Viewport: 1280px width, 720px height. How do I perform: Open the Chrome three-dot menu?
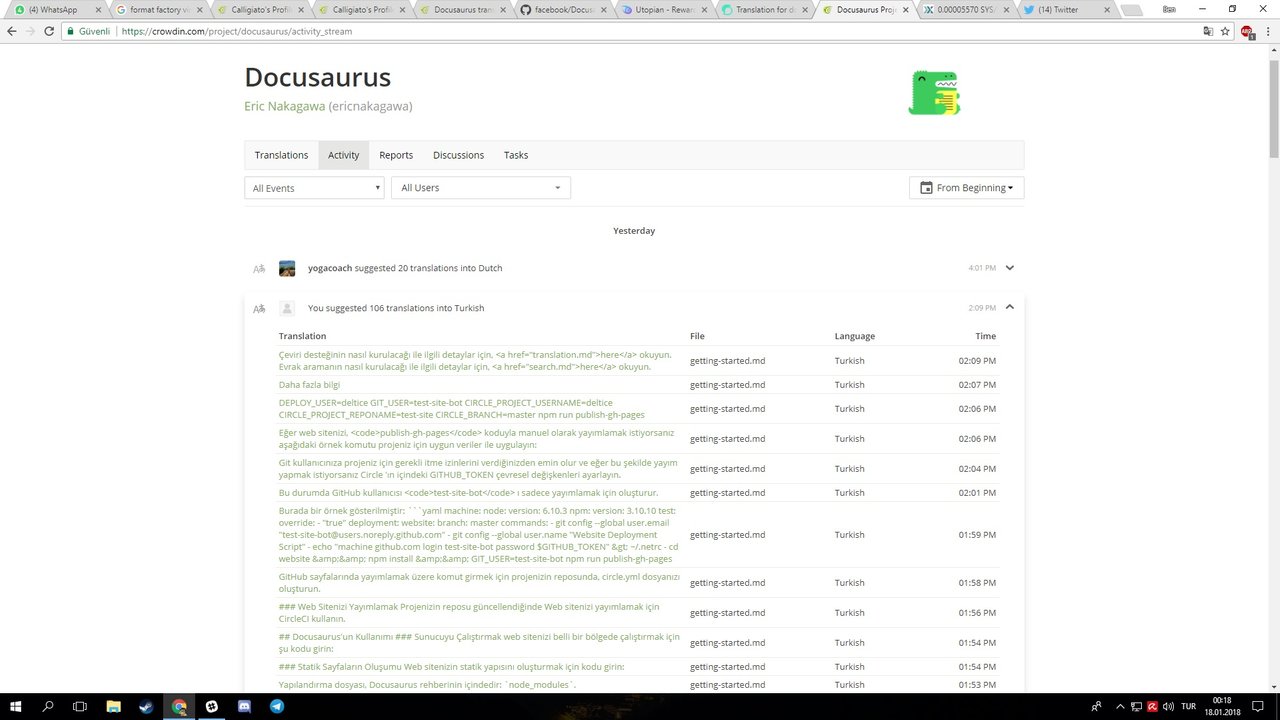[x=1267, y=31]
